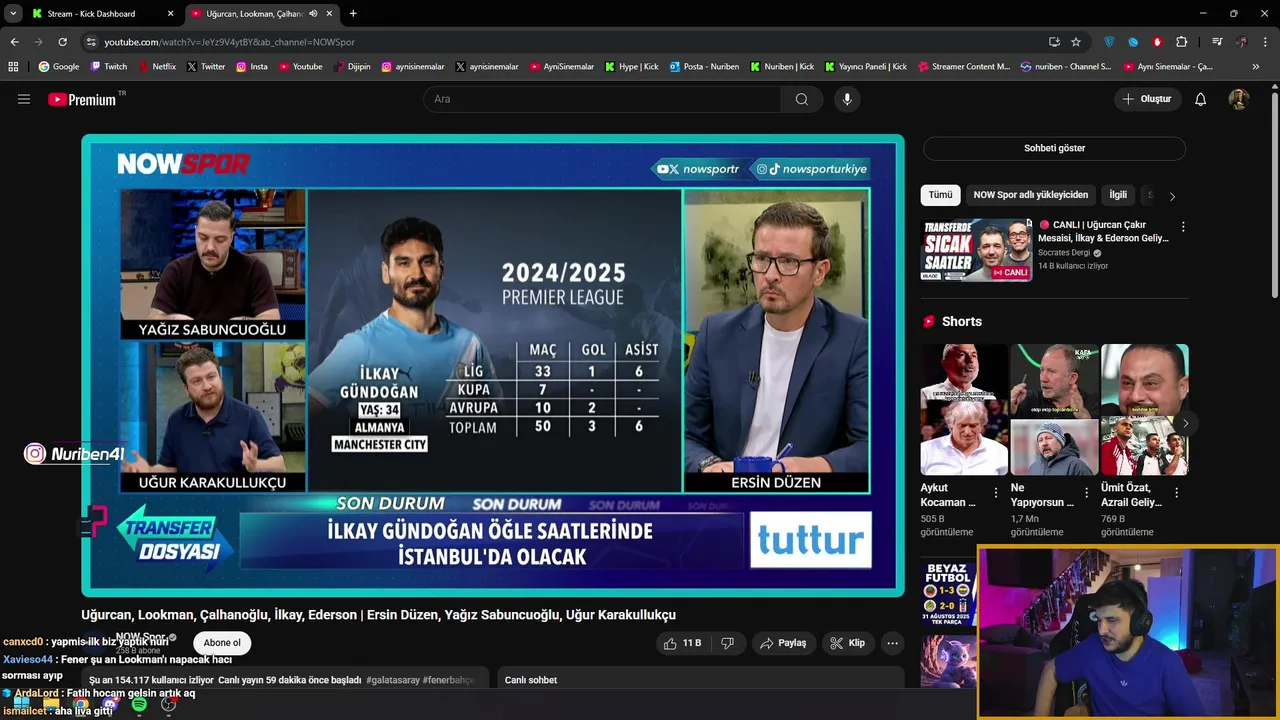This screenshot has width=1280, height=720.
Task: Open the YouTube account avatar menu
Action: click(1239, 99)
